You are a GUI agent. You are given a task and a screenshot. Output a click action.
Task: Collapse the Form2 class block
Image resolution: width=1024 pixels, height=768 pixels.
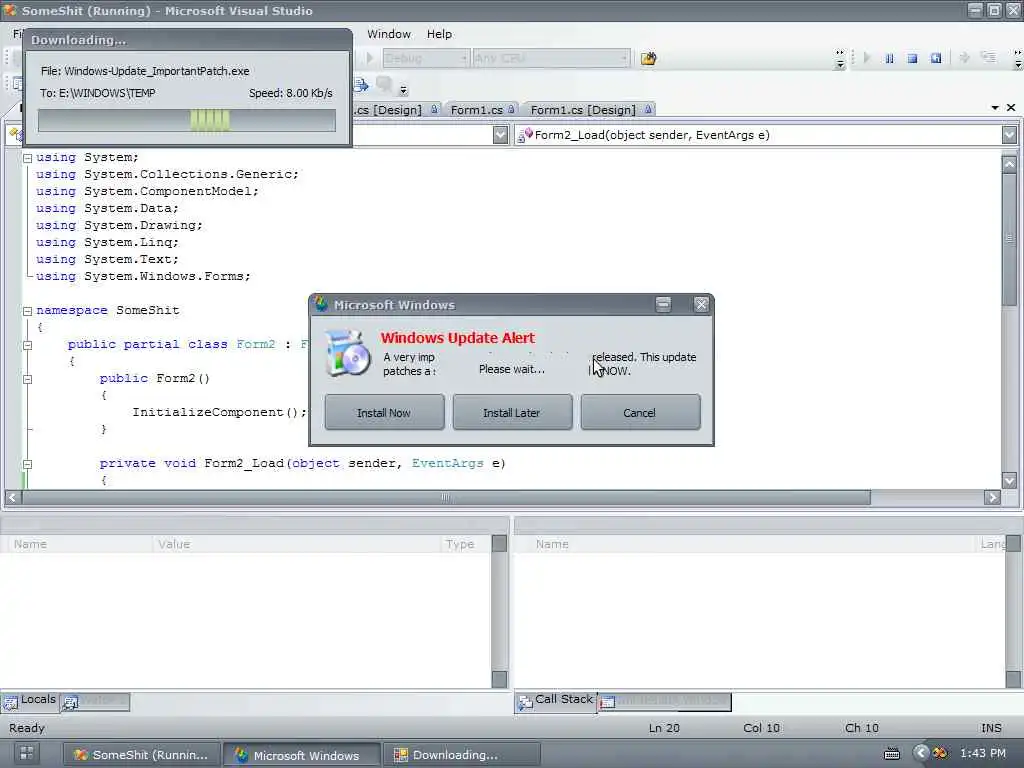[x=27, y=345]
